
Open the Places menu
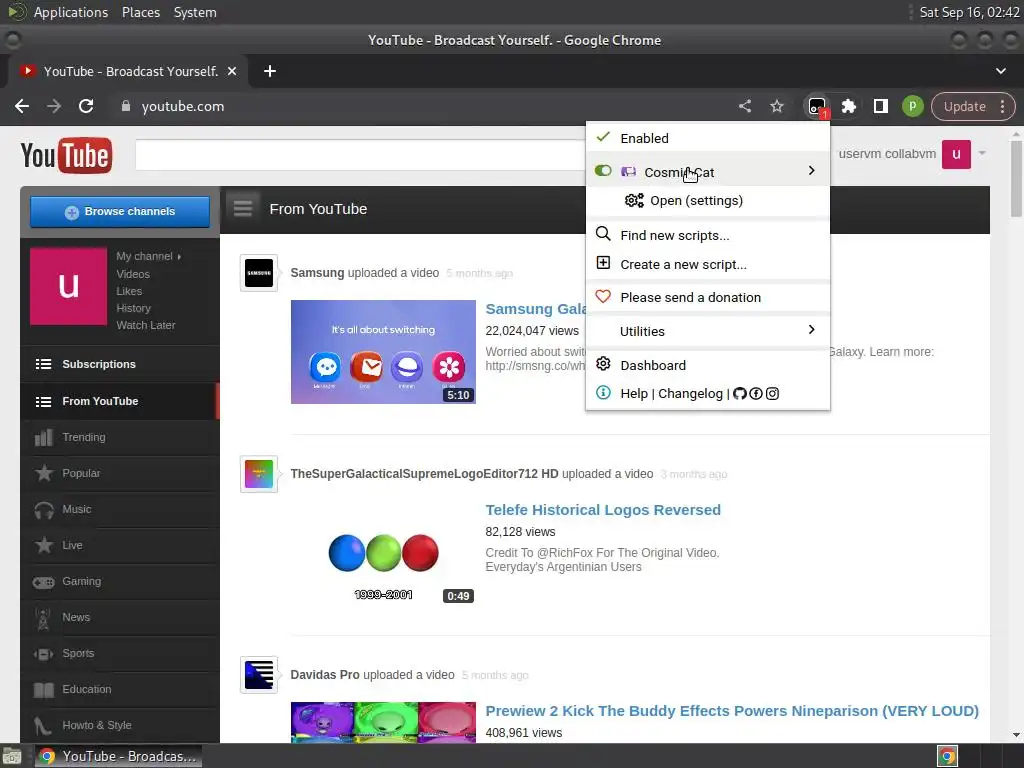(140, 12)
